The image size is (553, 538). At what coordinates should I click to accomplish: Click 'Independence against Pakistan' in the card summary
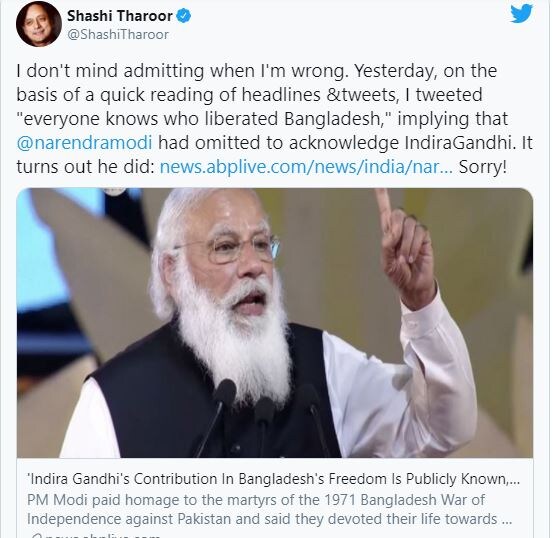[x=129, y=519]
